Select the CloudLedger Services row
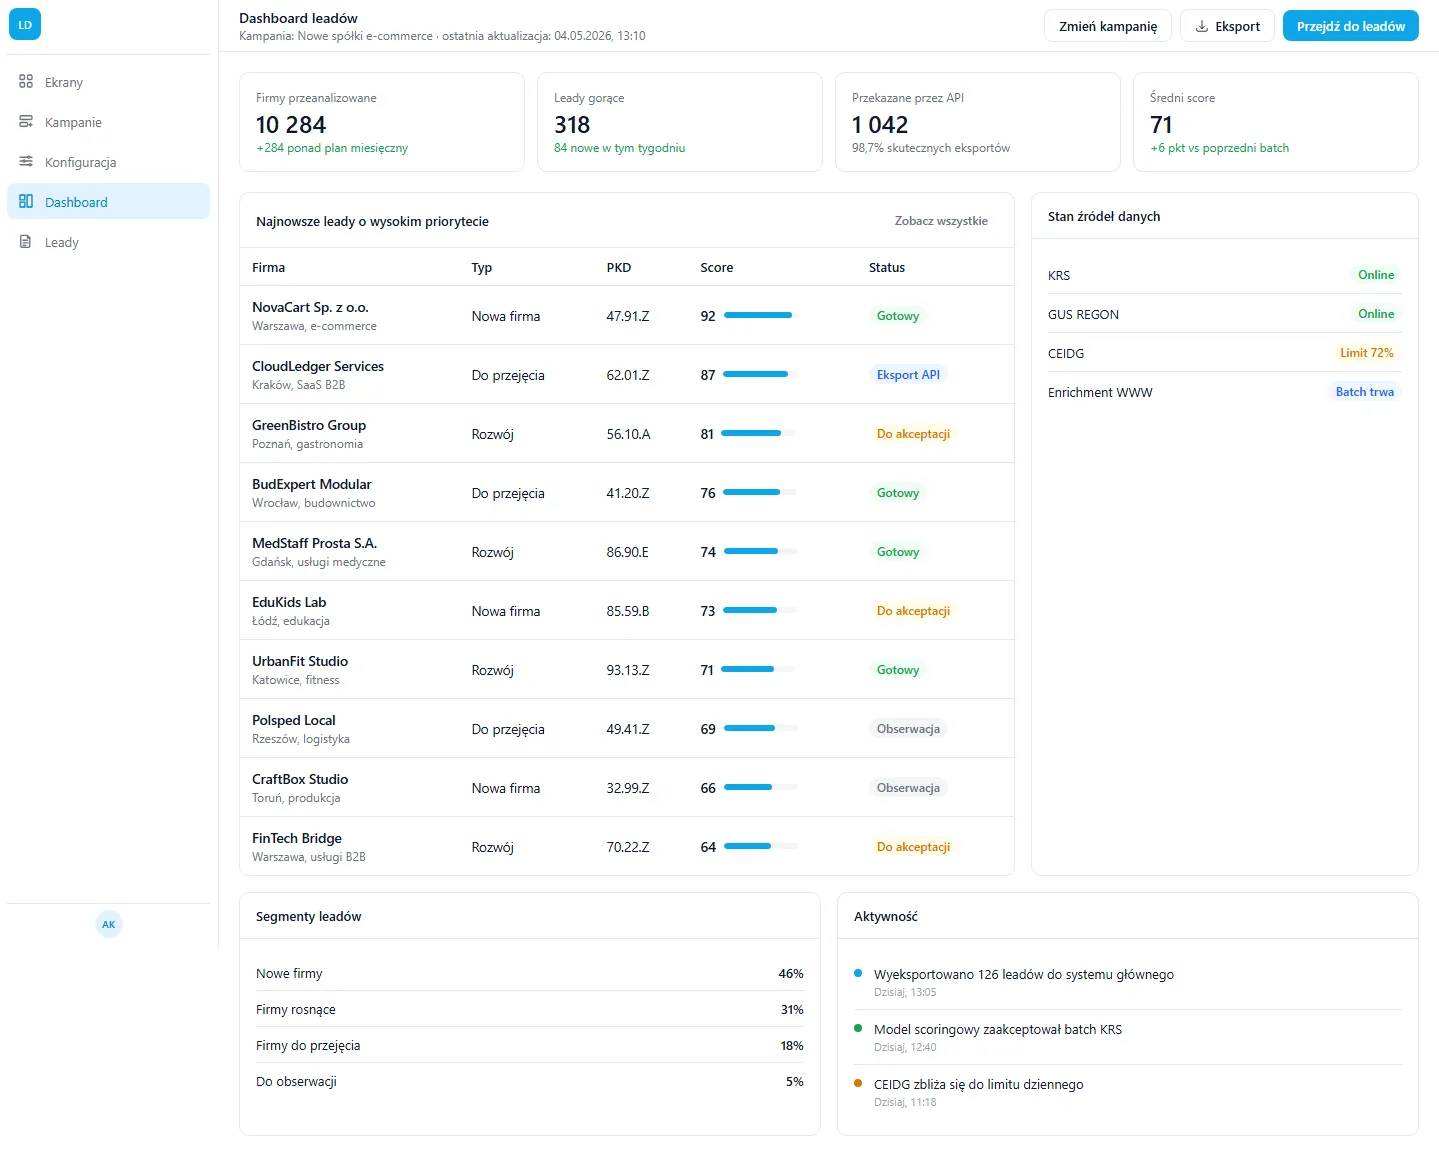 pos(627,375)
